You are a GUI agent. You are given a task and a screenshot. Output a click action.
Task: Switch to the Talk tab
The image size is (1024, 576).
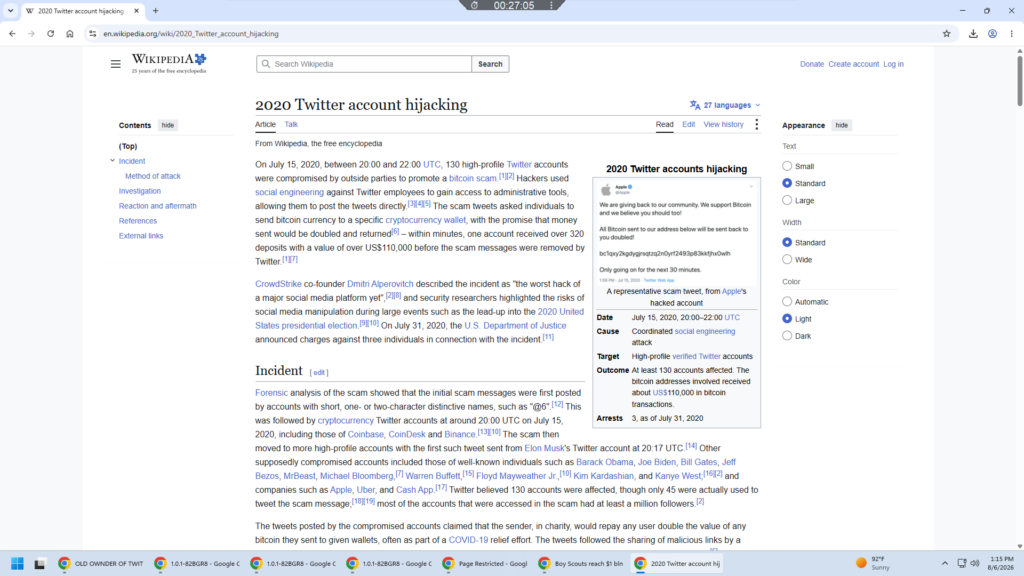[x=291, y=124]
